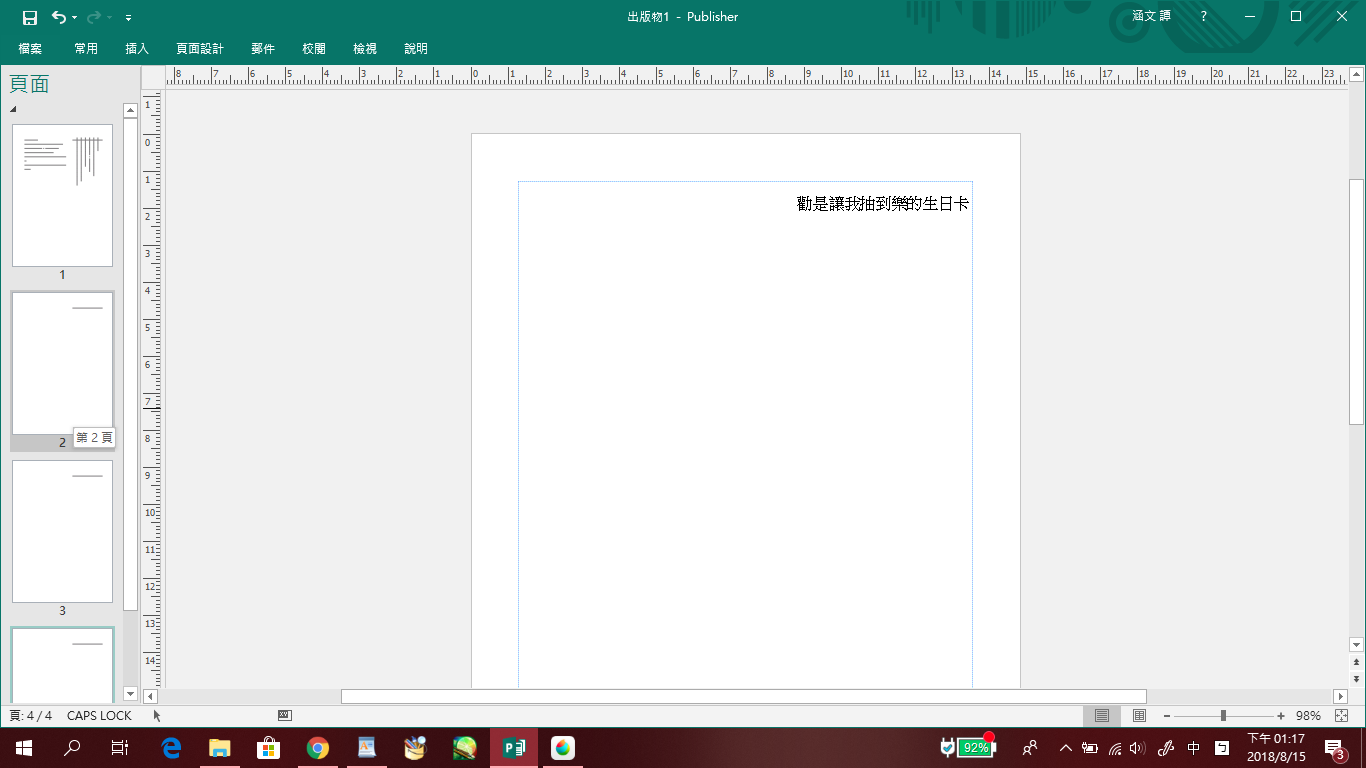Switch to single page view icon
The height and width of the screenshot is (768, 1366).
1102,716
